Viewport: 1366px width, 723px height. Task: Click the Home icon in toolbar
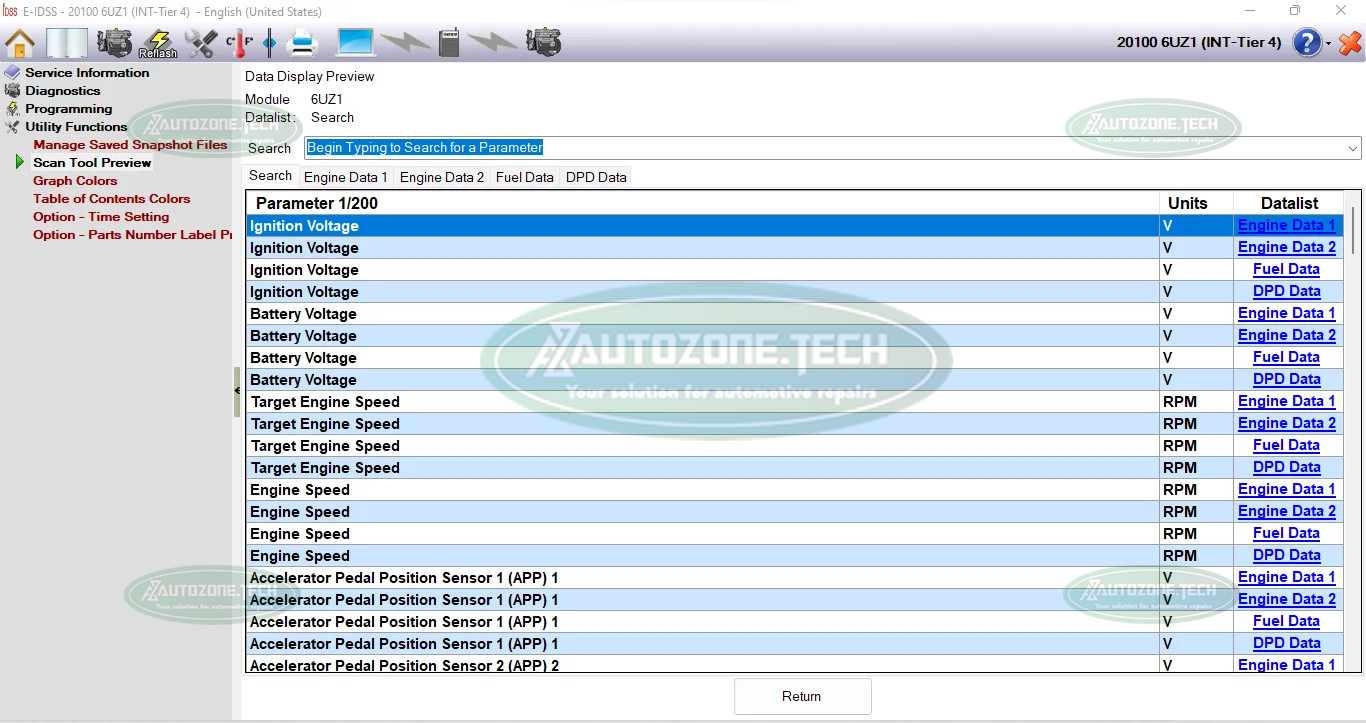tap(20, 43)
